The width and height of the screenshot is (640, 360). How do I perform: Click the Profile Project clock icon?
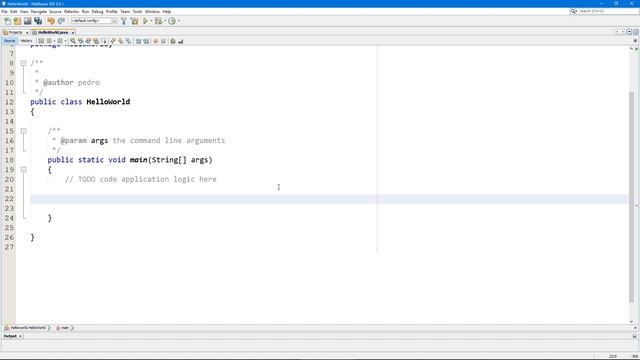click(x=172, y=21)
